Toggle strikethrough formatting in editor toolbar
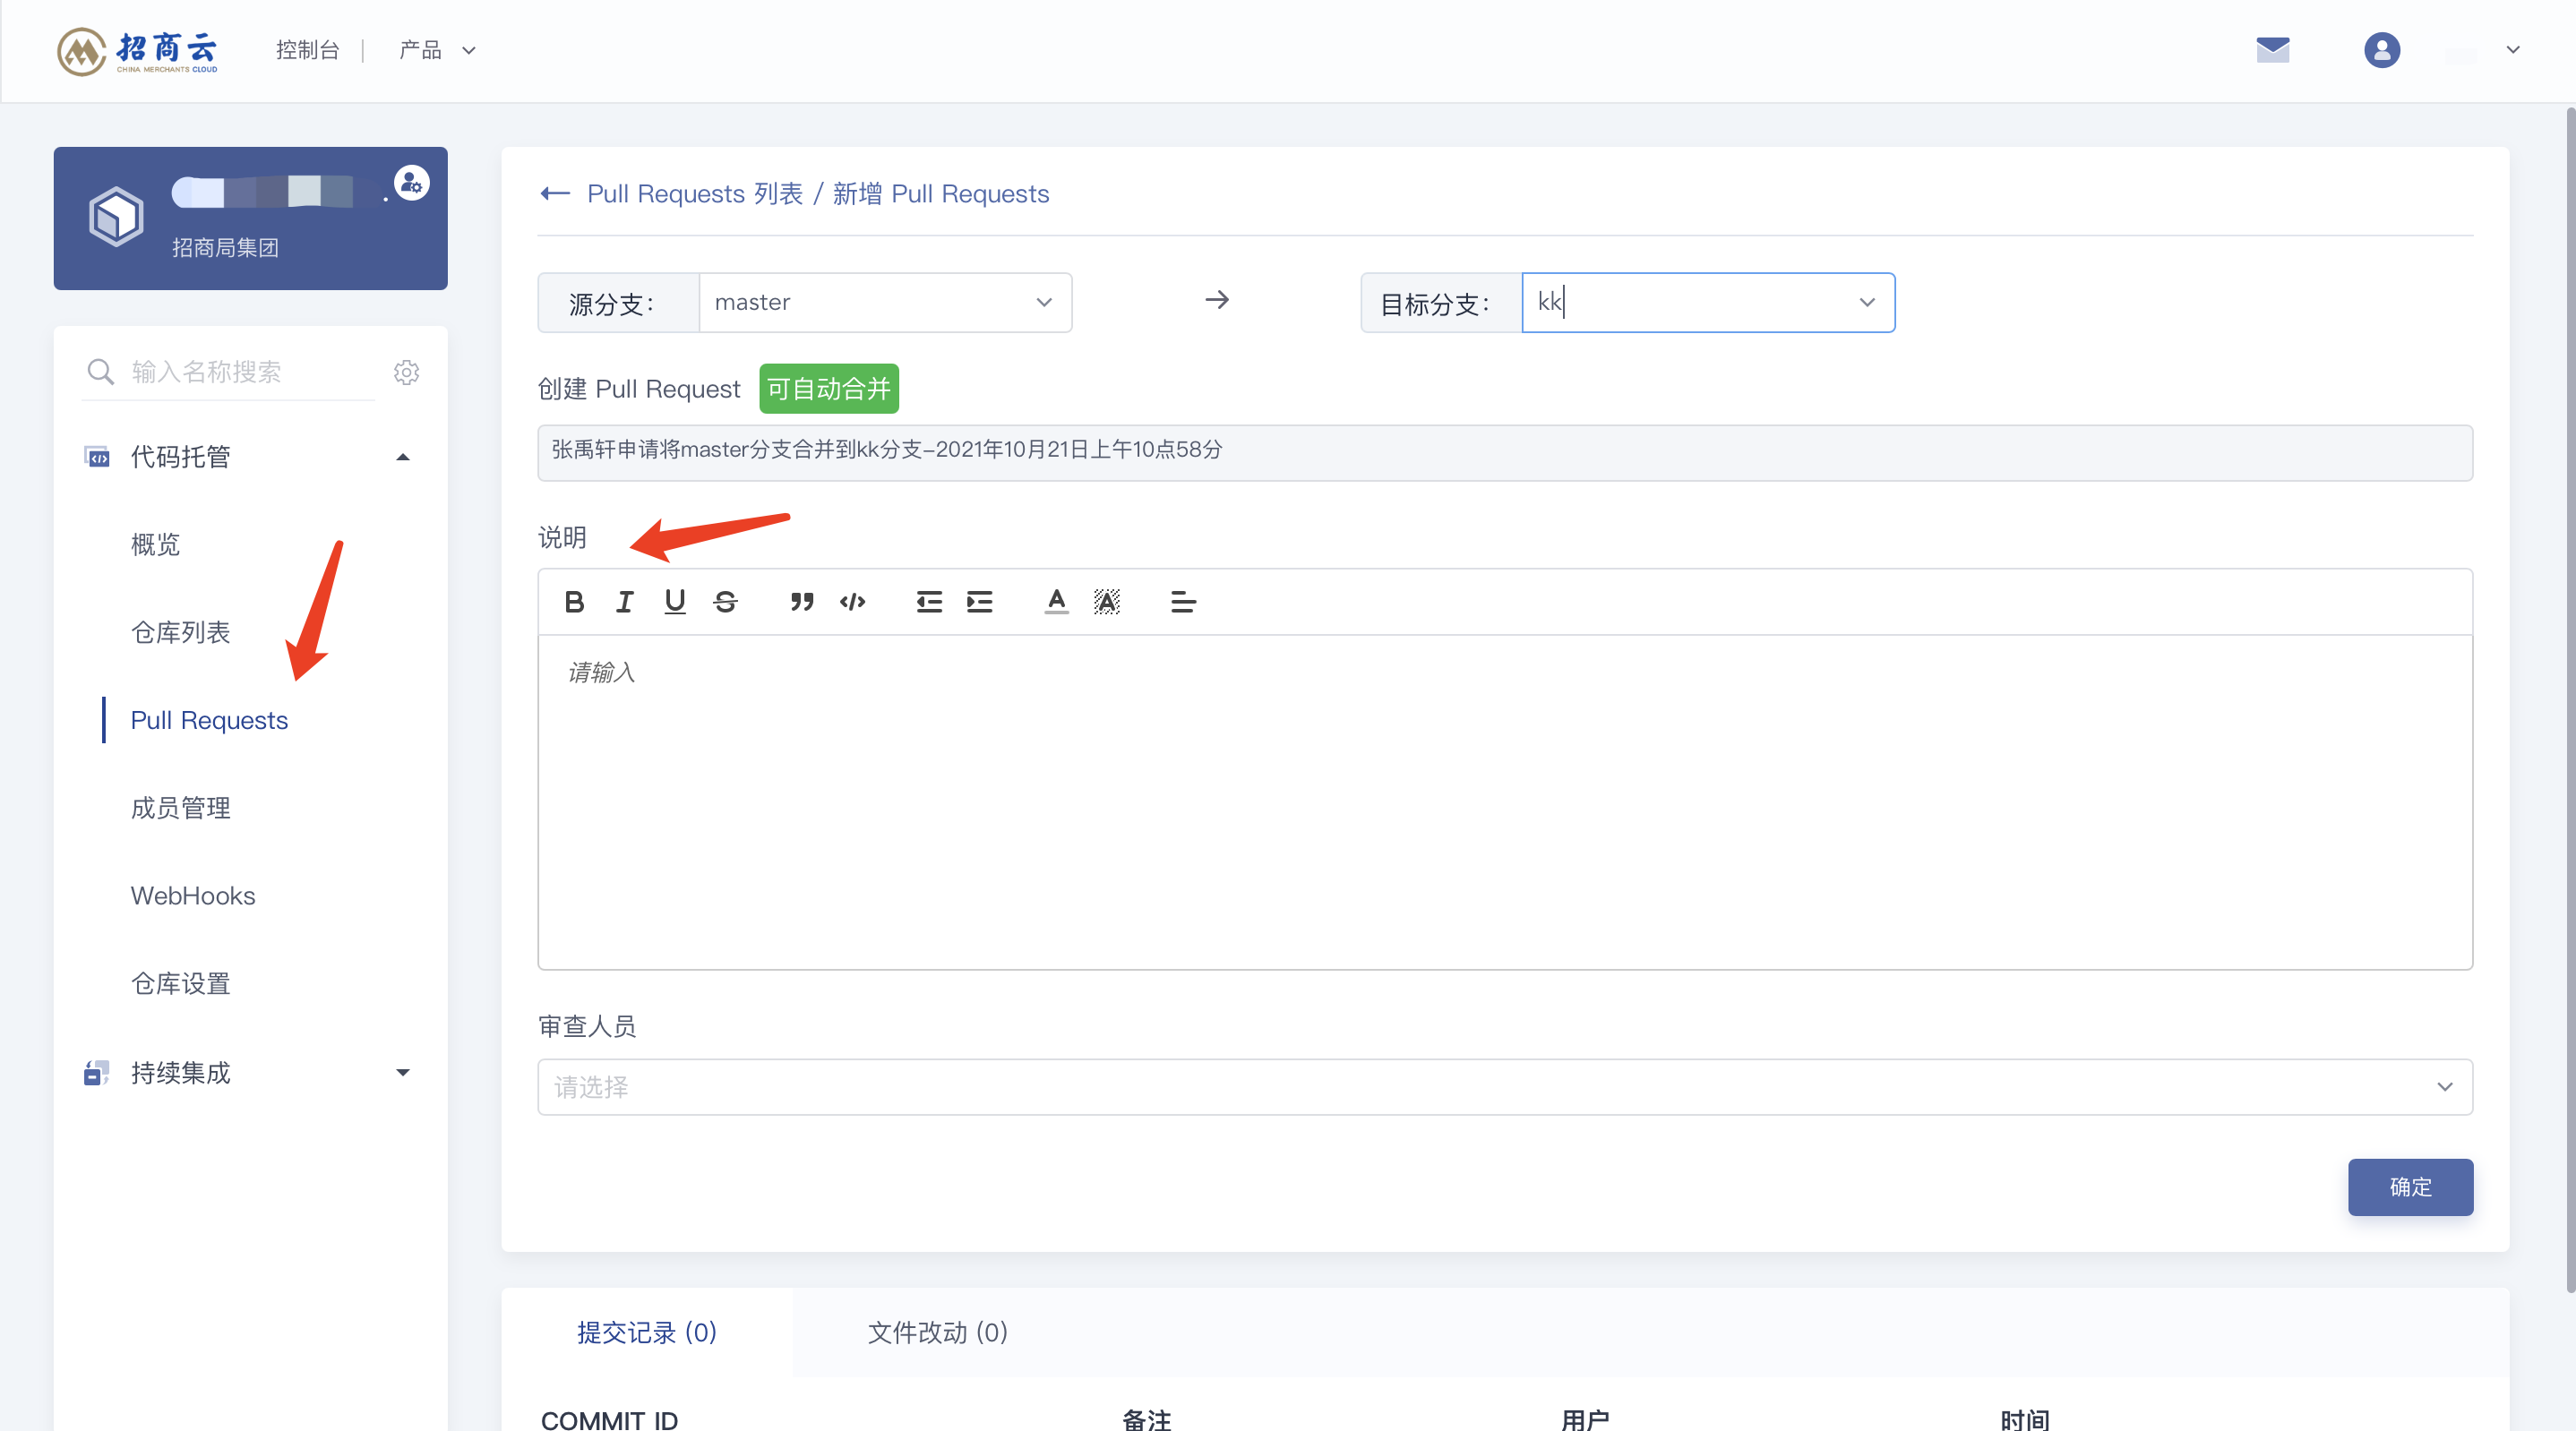This screenshot has height=1431, width=2576. tap(725, 602)
